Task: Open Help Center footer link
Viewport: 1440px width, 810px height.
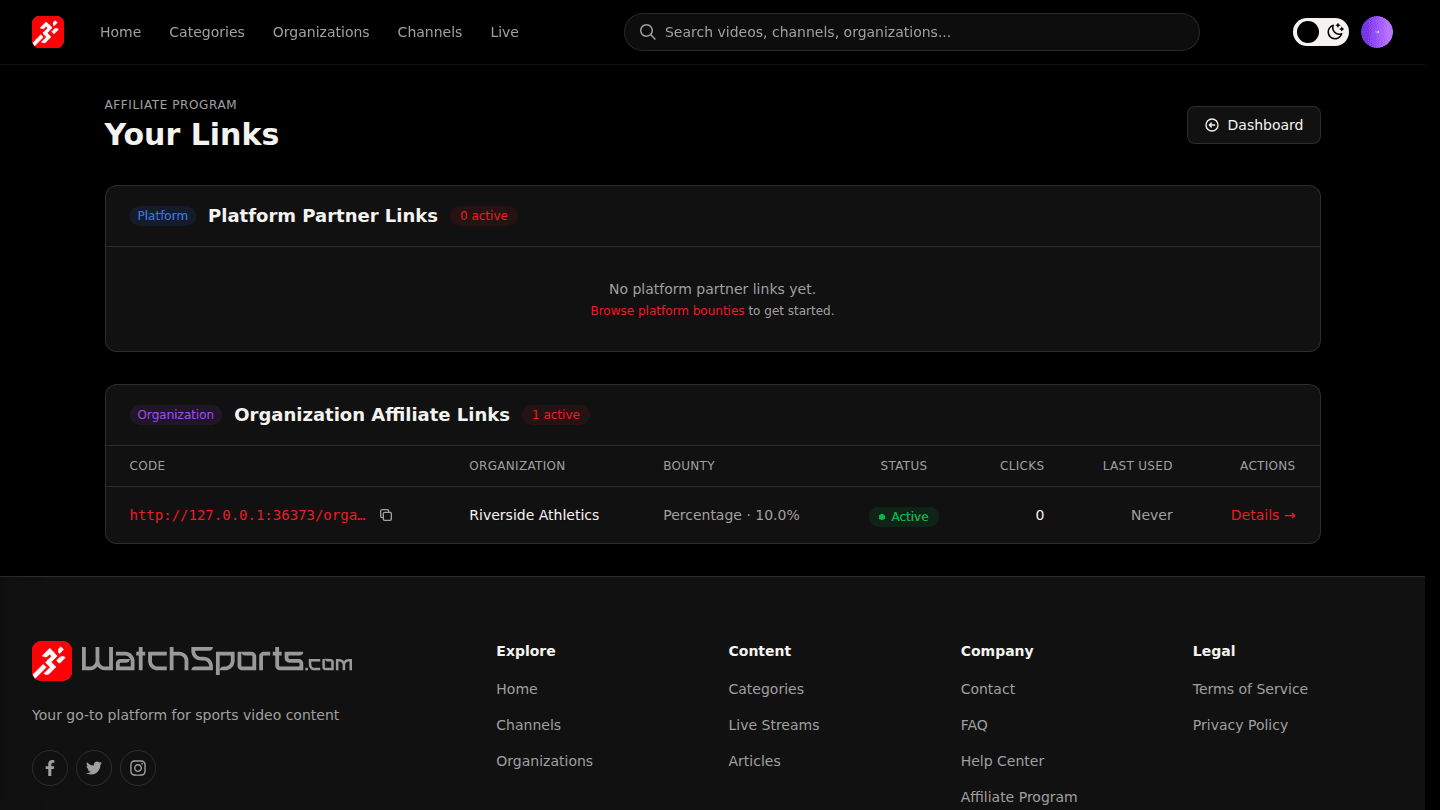Action: (x=1002, y=761)
